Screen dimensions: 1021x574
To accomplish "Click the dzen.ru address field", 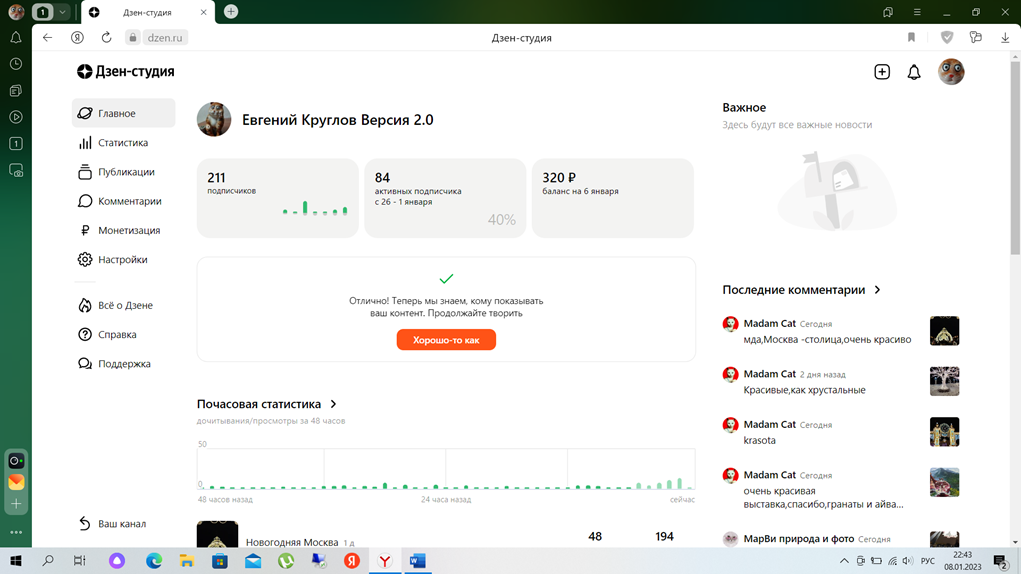I will click(165, 38).
